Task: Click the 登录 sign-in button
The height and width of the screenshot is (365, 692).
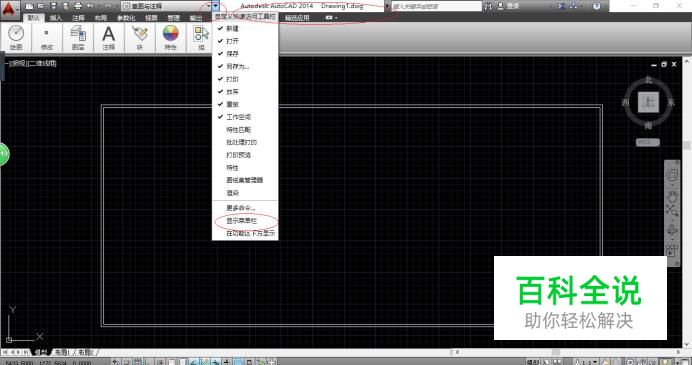Action: (509, 6)
